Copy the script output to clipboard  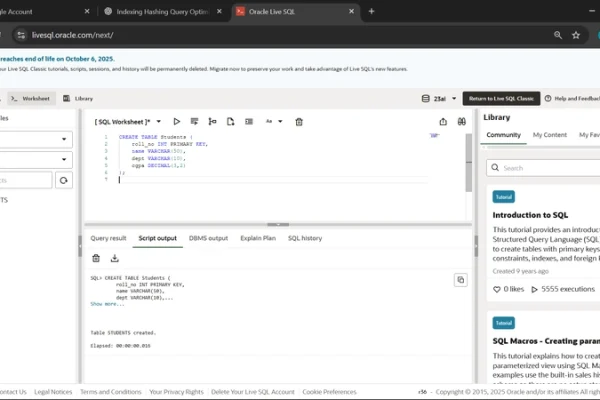pyautogui.click(x=460, y=280)
